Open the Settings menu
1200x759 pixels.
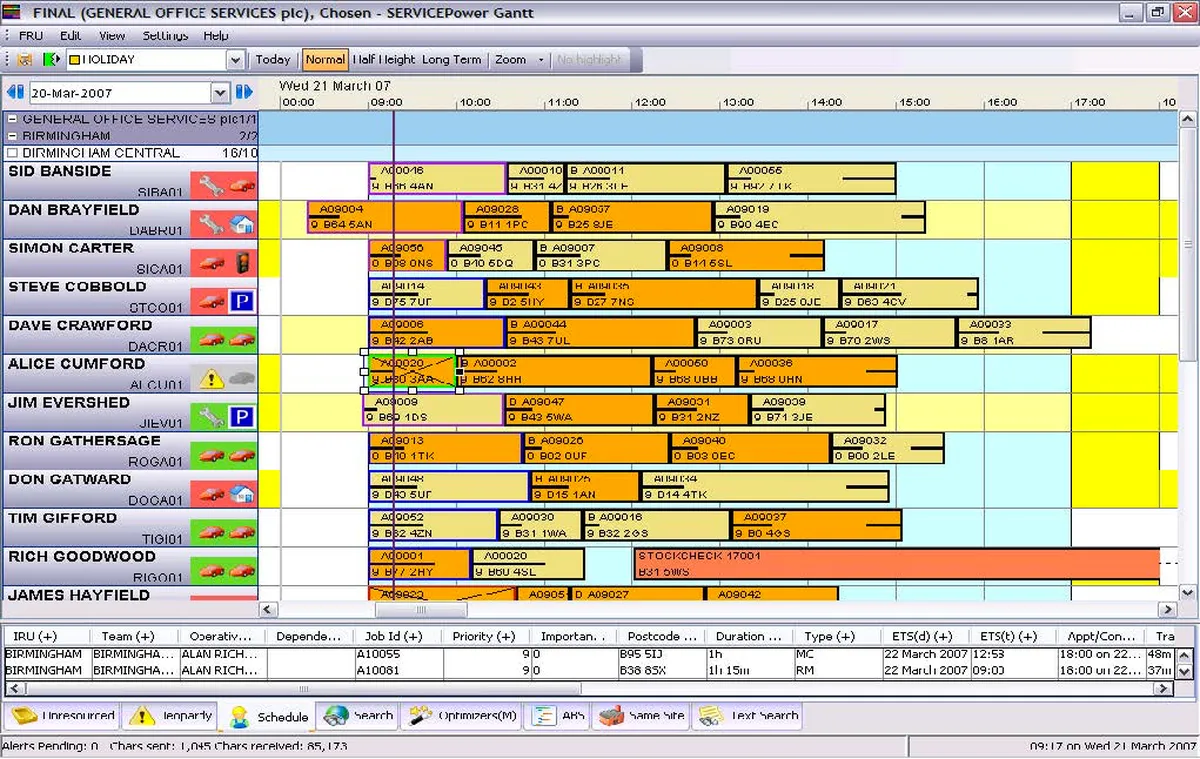(165, 35)
